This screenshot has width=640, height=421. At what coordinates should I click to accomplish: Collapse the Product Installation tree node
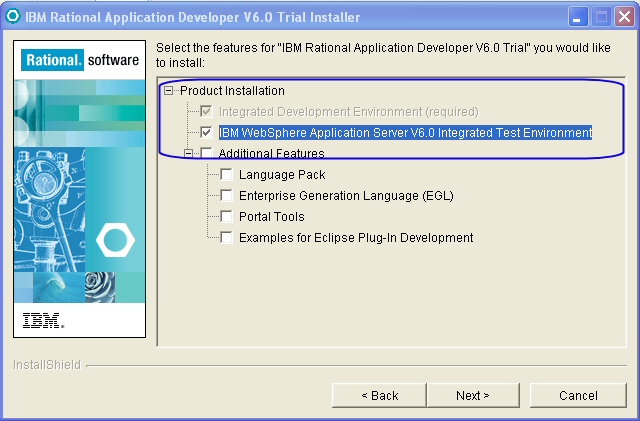(168, 90)
